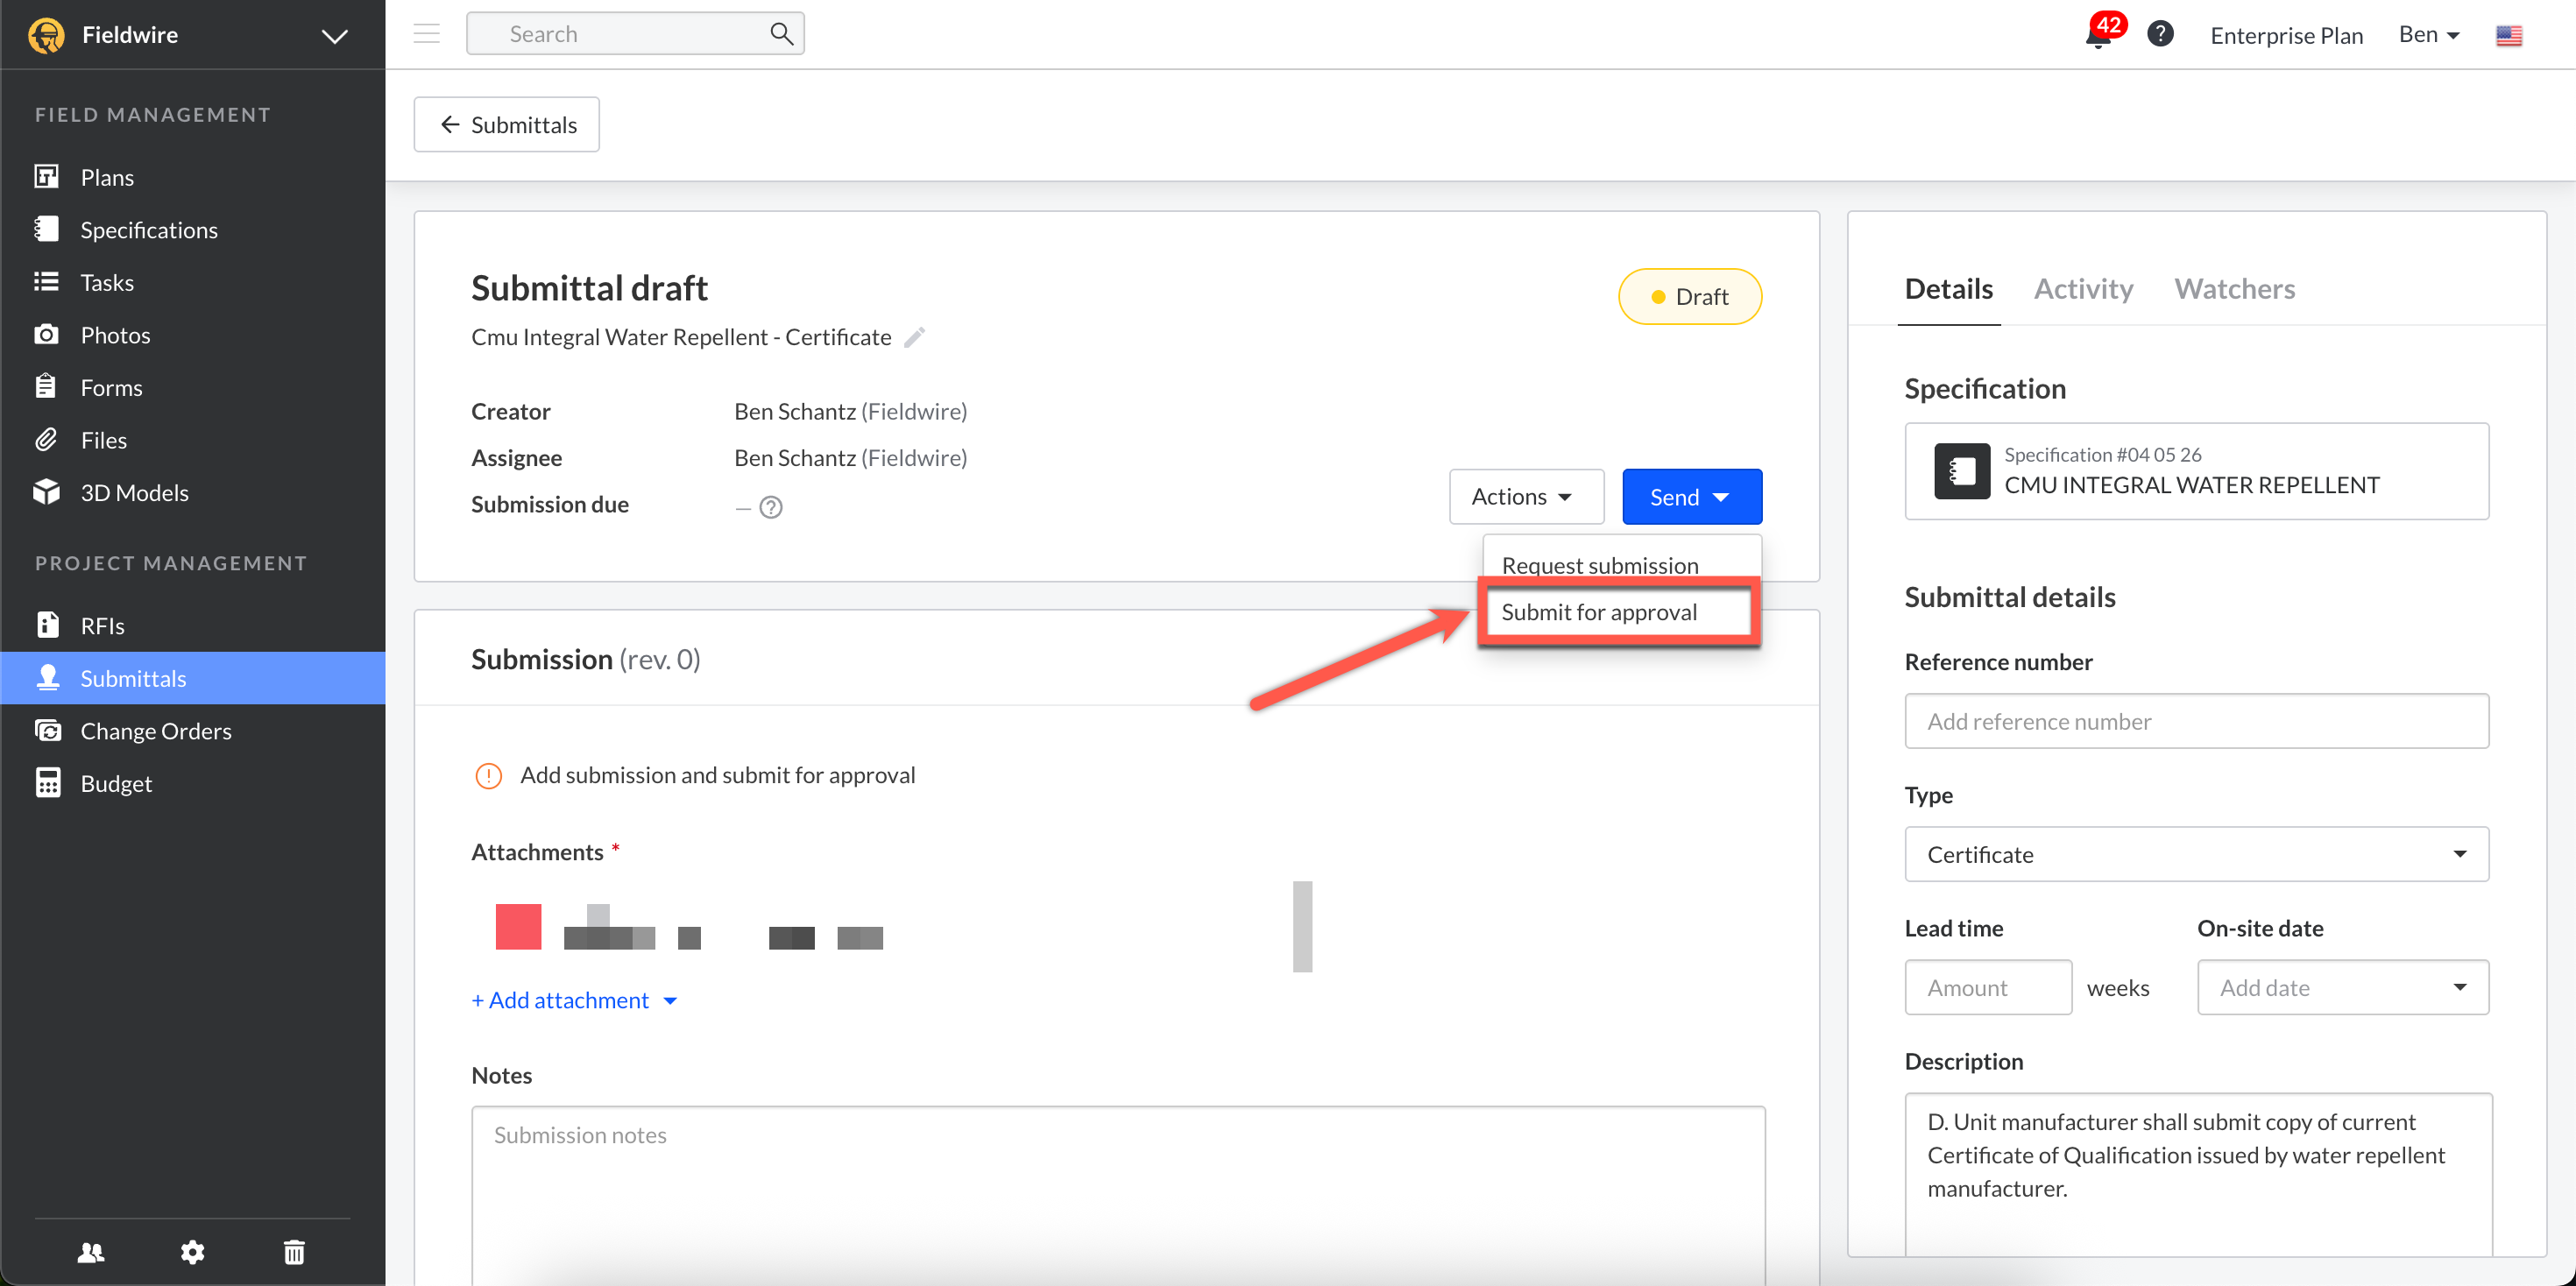Expand the Fieldwire project chevron
This screenshot has height=1286, width=2576.
pyautogui.click(x=334, y=36)
